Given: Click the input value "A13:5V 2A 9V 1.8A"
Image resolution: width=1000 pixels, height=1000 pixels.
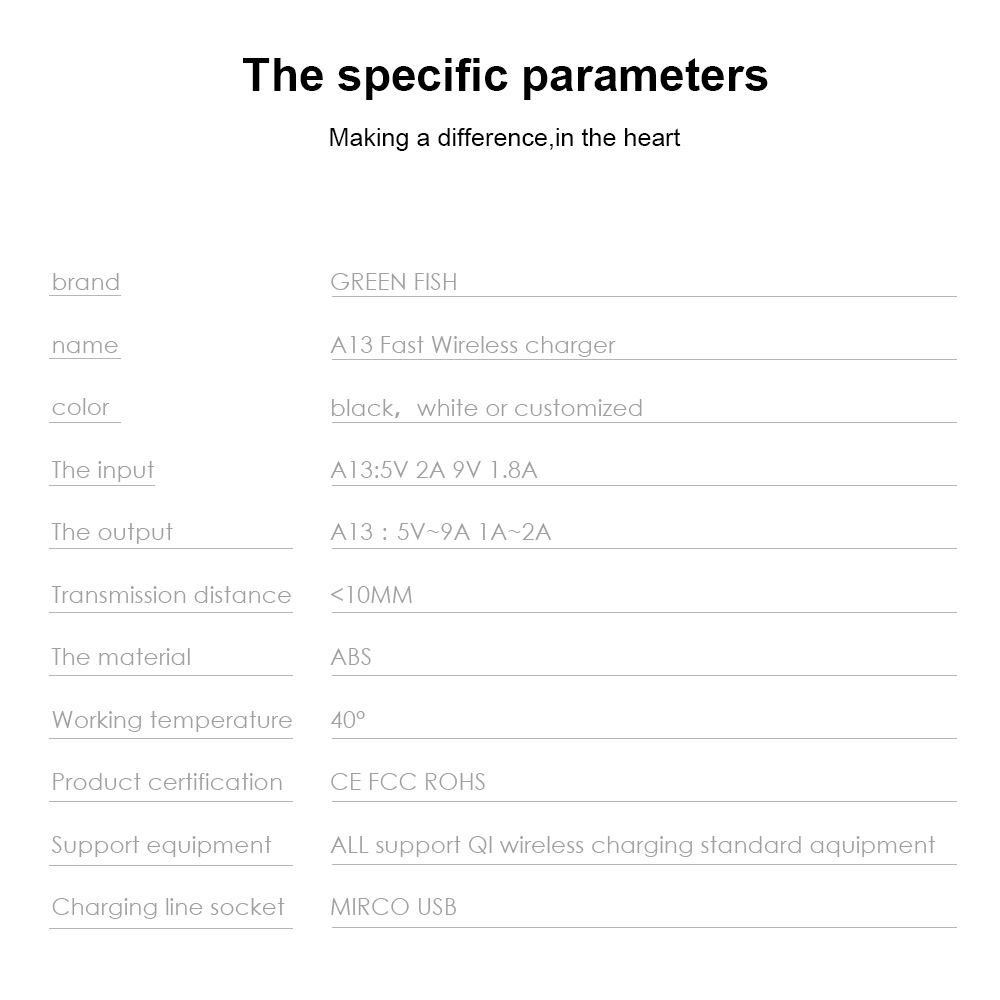Looking at the screenshot, I should pos(433,470).
